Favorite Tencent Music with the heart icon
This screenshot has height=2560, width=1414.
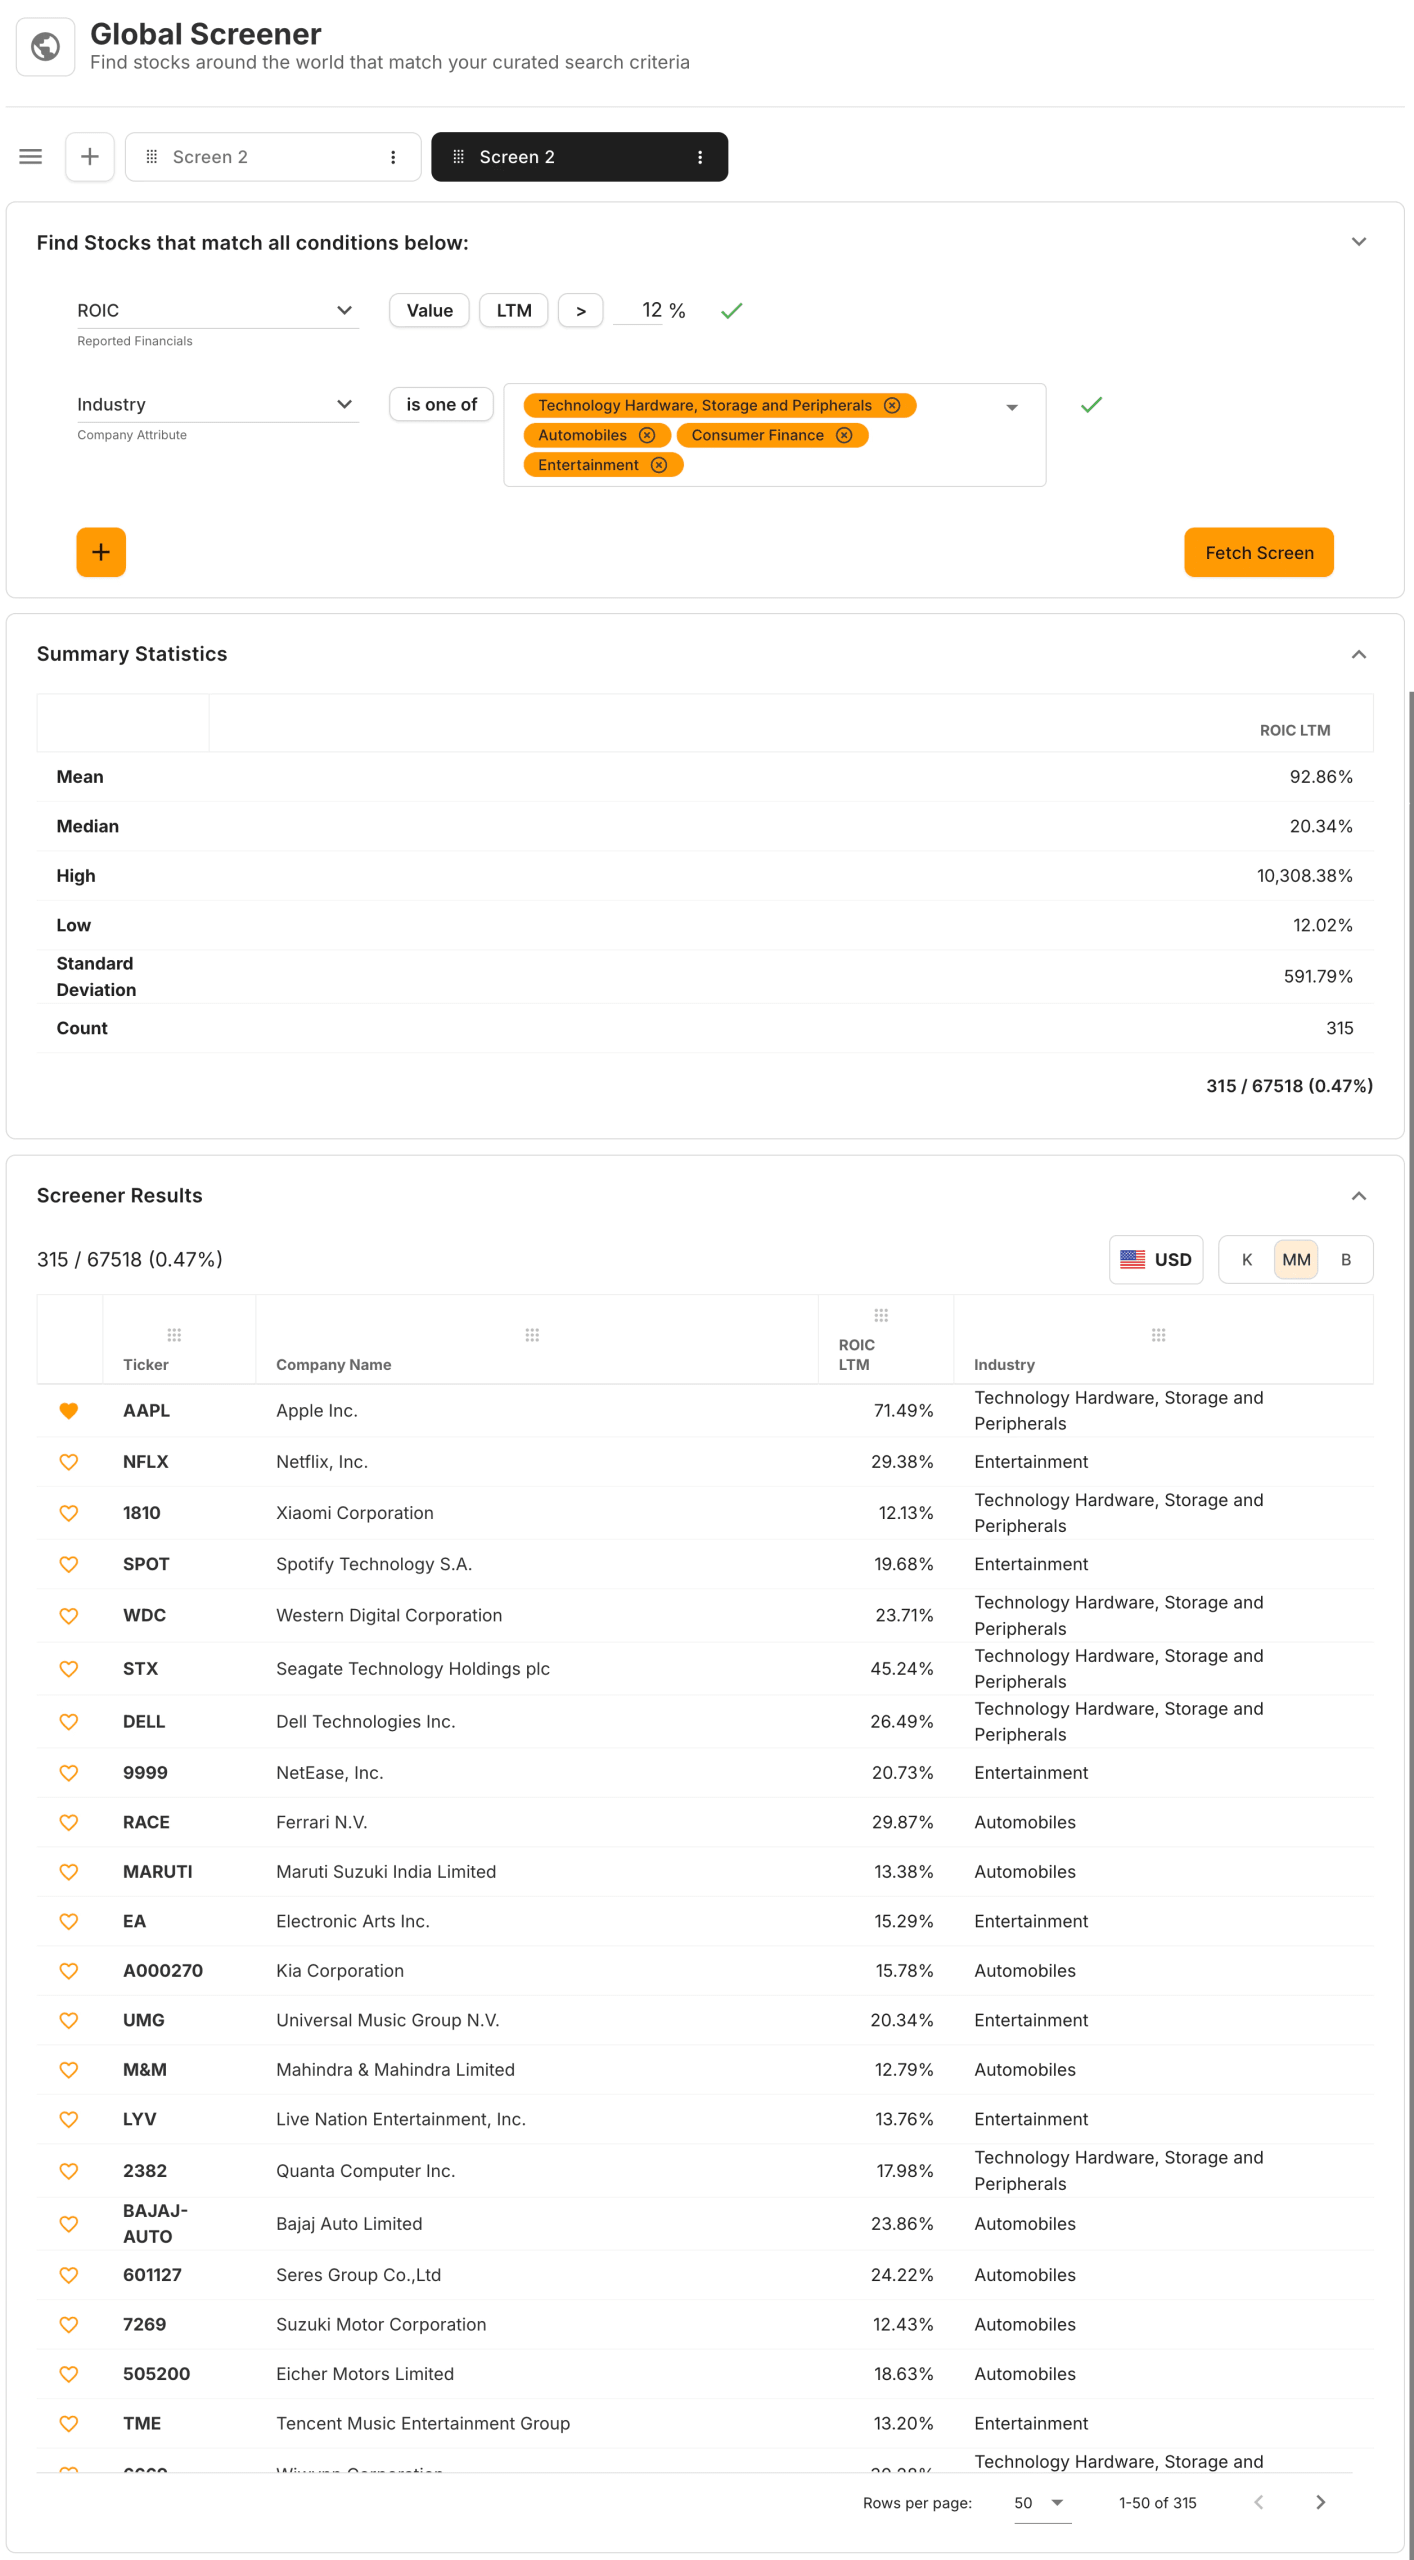click(x=69, y=2424)
